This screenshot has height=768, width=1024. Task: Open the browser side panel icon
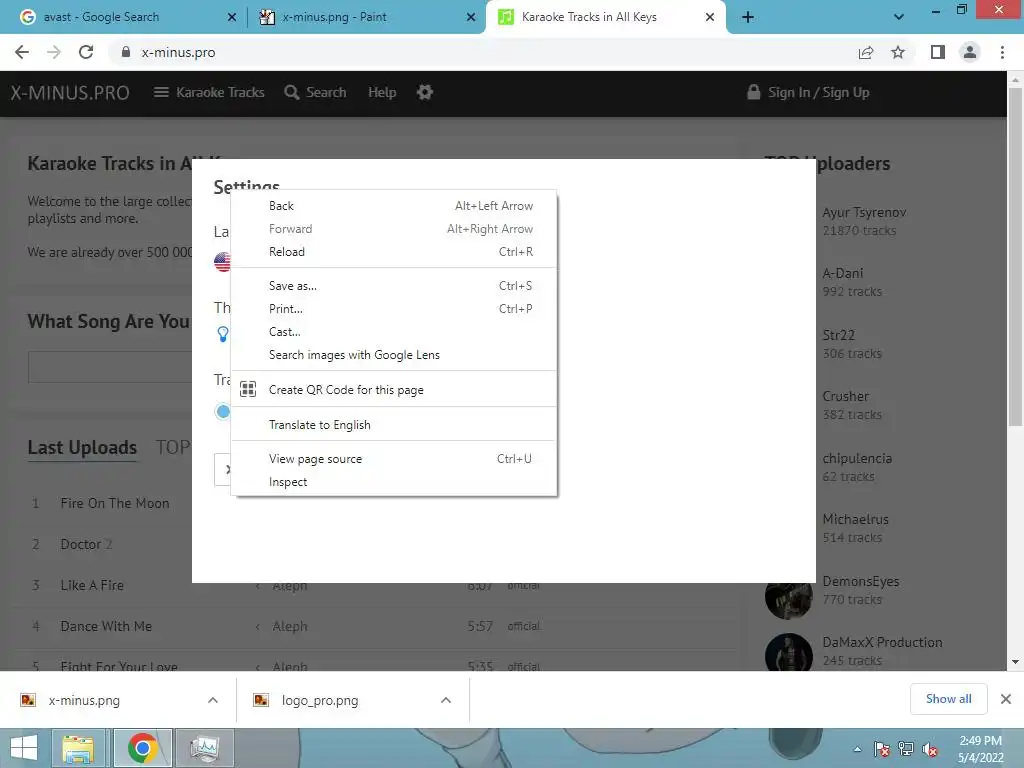(x=938, y=52)
